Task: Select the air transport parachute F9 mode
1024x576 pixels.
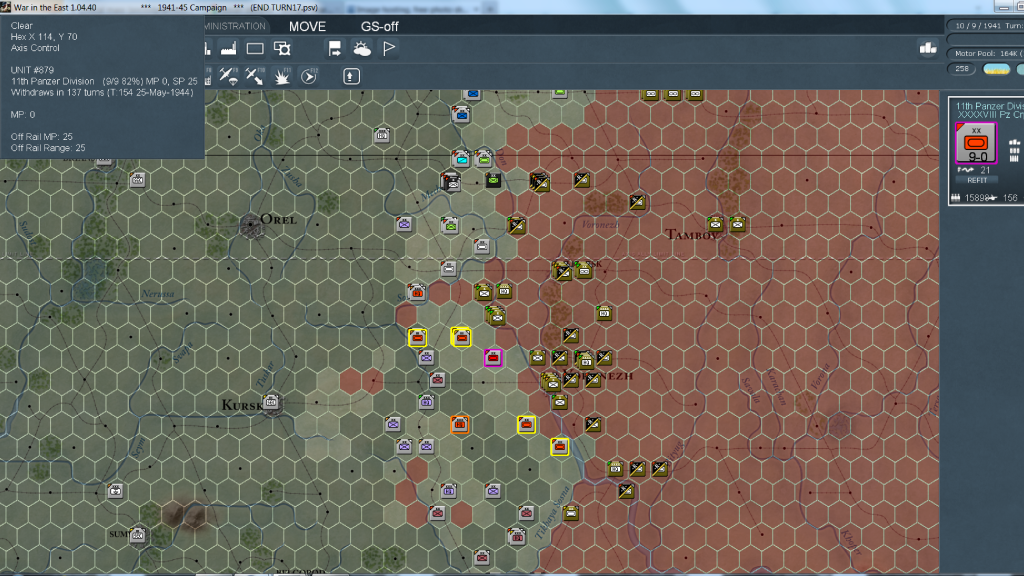Action: pos(228,76)
